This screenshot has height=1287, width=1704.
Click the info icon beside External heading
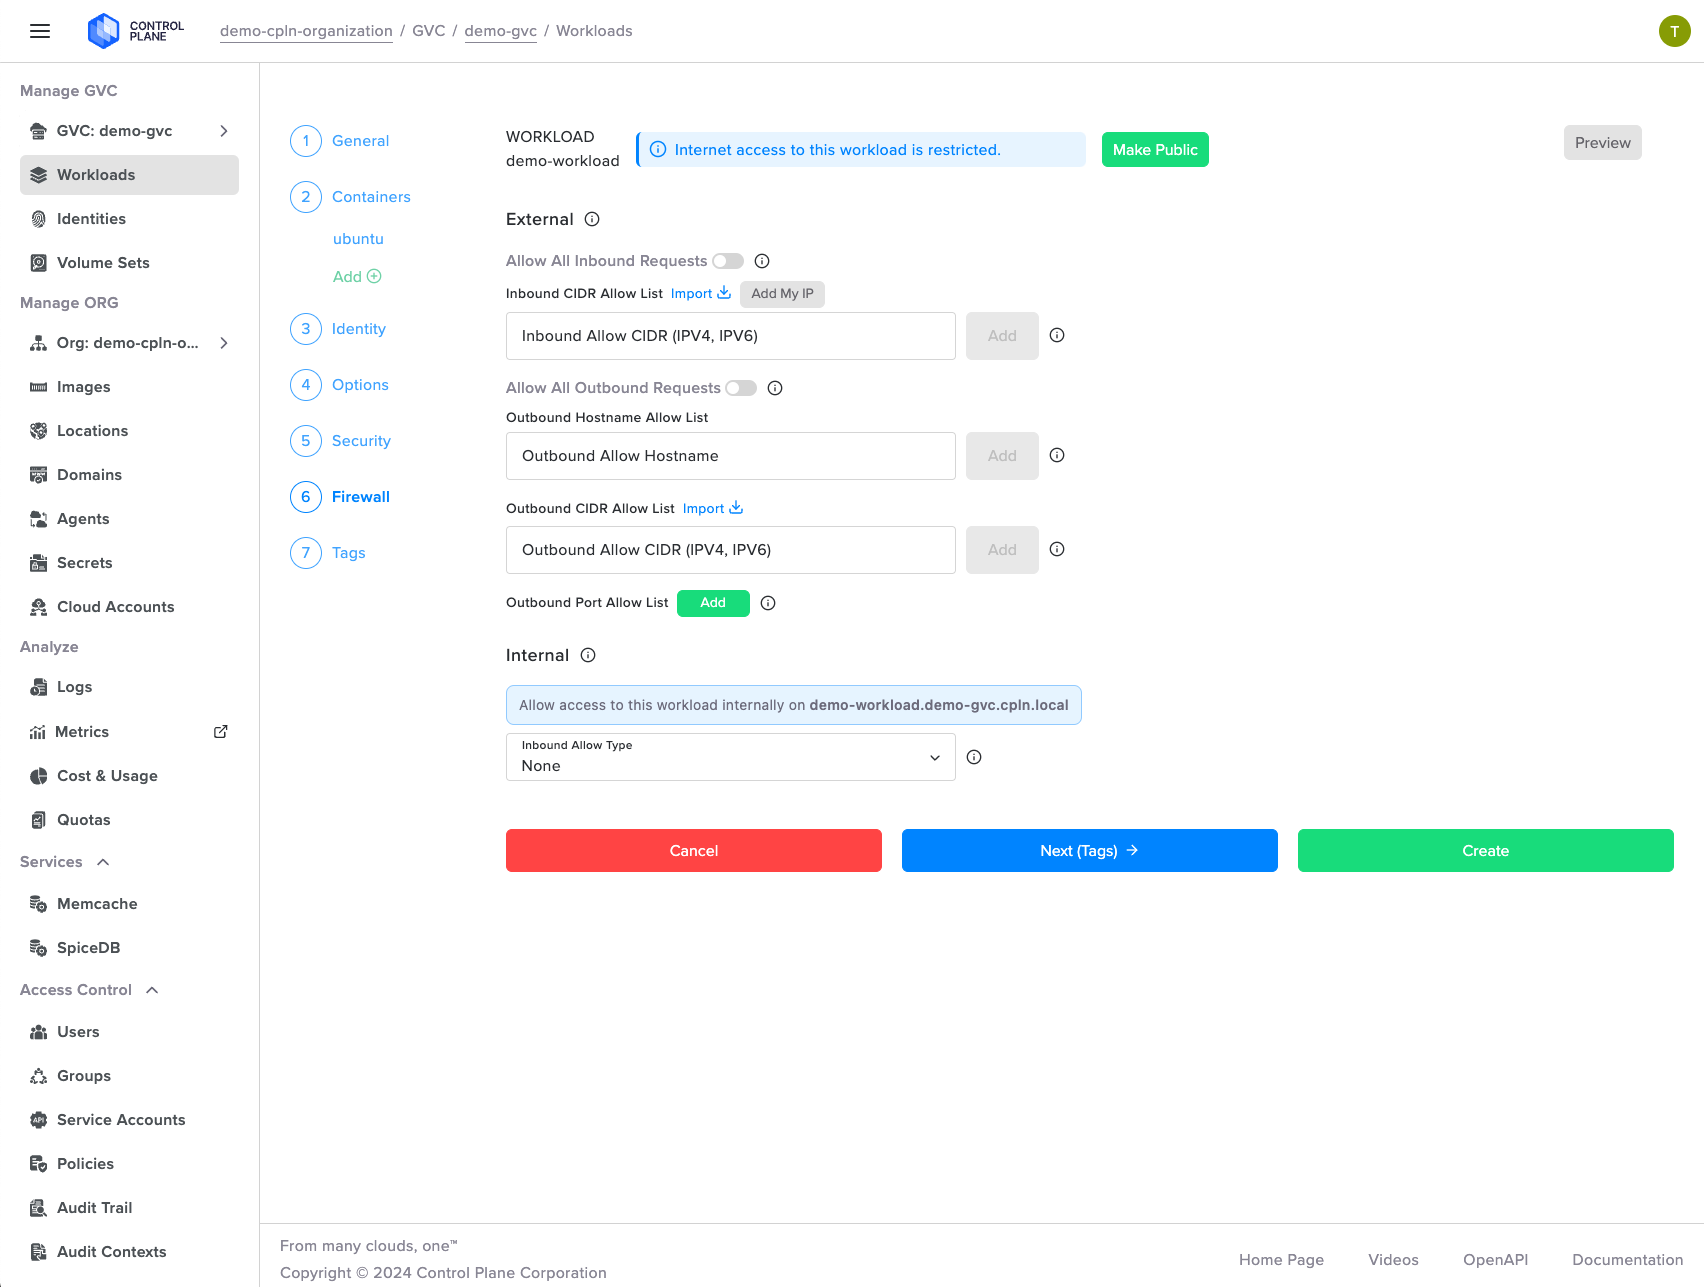point(591,219)
